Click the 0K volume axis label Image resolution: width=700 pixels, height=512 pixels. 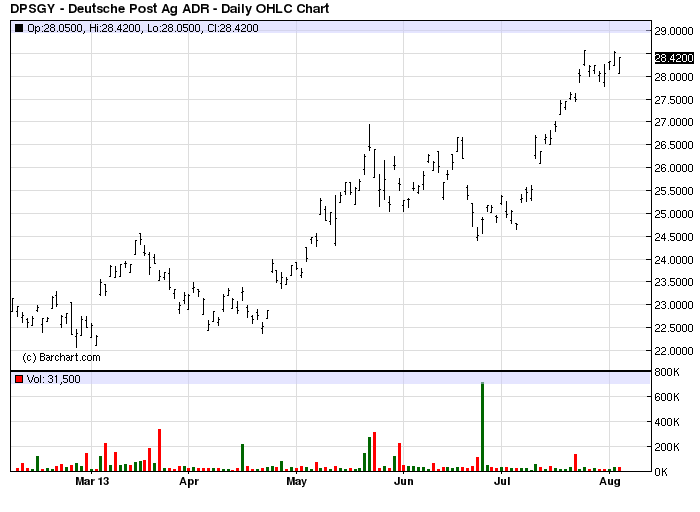point(661,472)
